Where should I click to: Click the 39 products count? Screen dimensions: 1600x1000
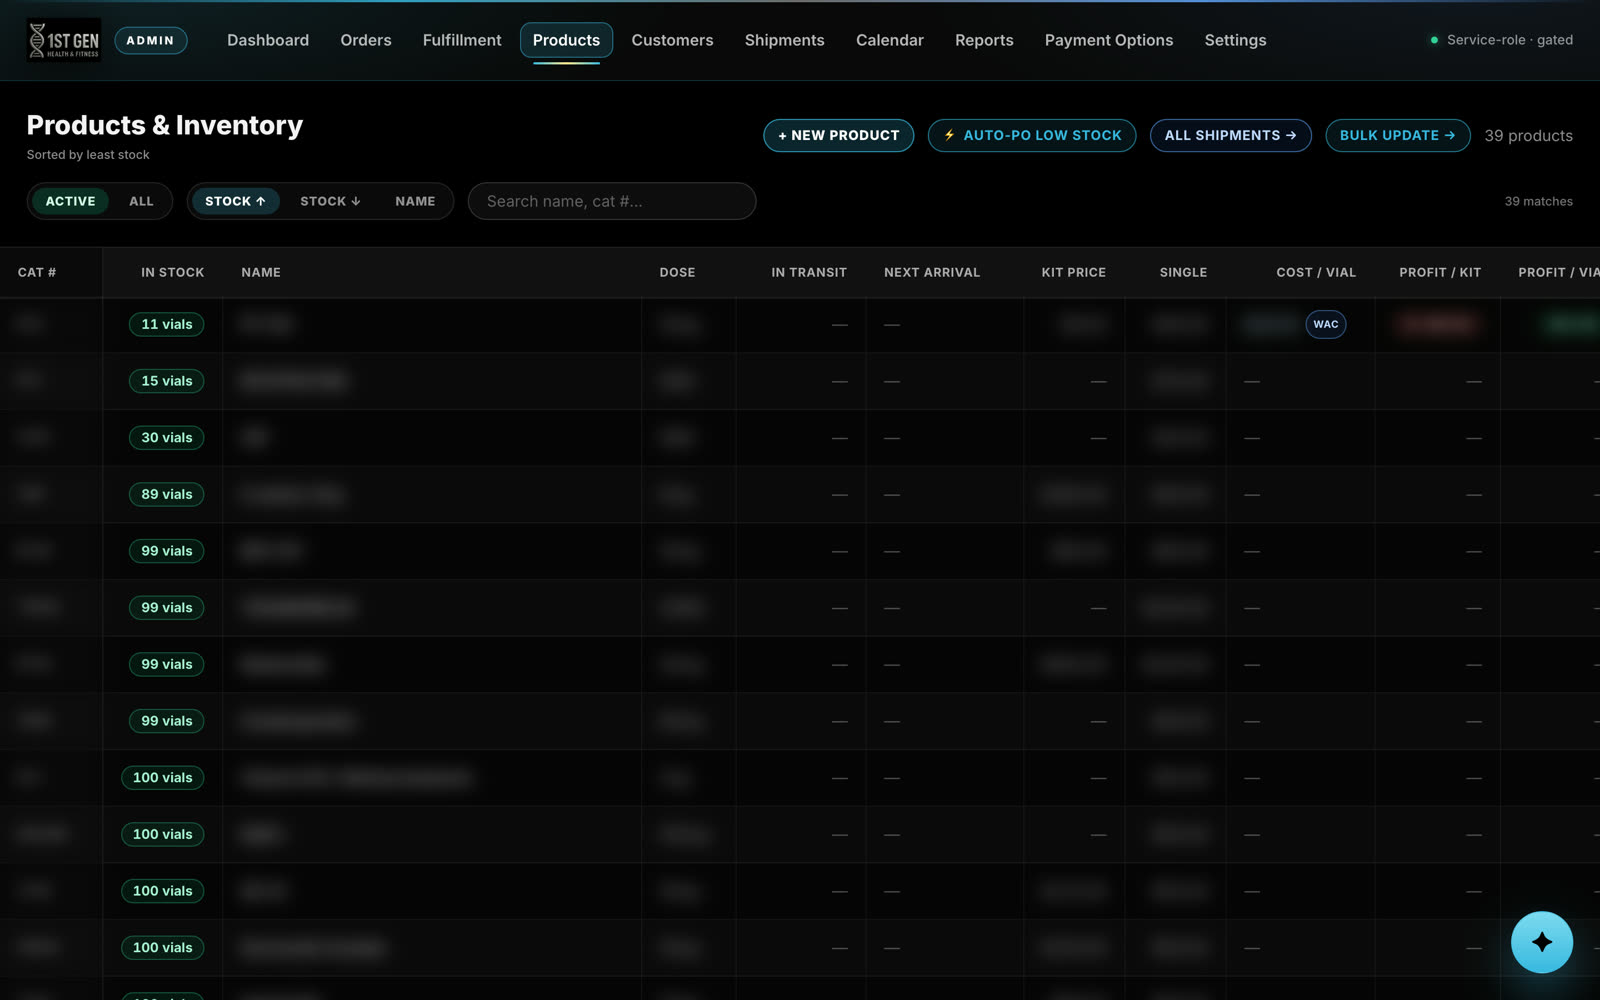click(1528, 136)
